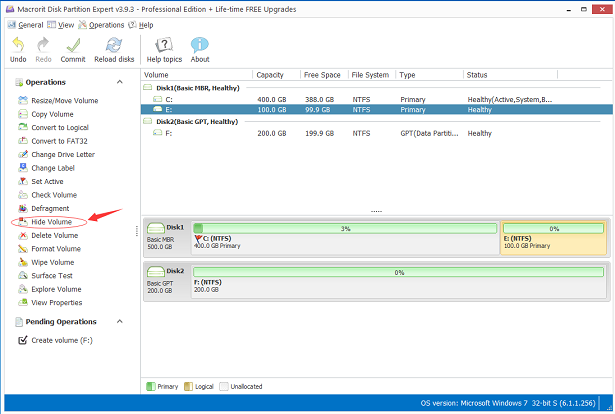Select Wipe Volume operation
This screenshot has height=414, width=615.
pyautogui.click(x=46, y=262)
